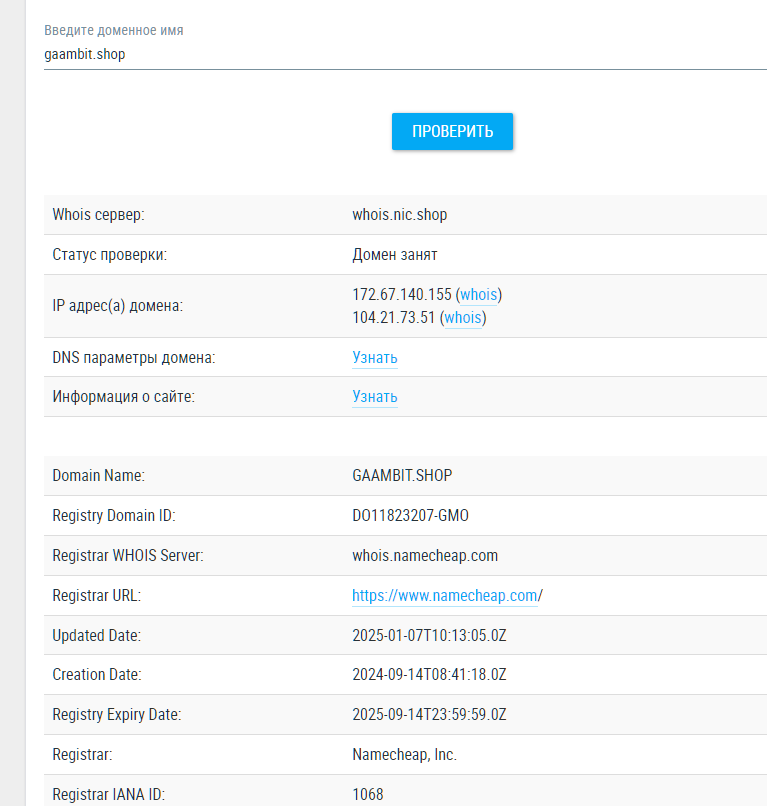Click the domain name input field
Image resolution: width=767 pixels, height=806 pixels.
click(x=405, y=54)
